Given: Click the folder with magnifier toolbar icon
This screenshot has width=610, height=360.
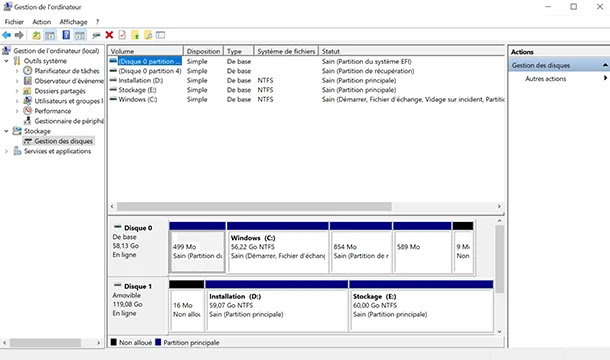Looking at the screenshot, I should [148, 35].
